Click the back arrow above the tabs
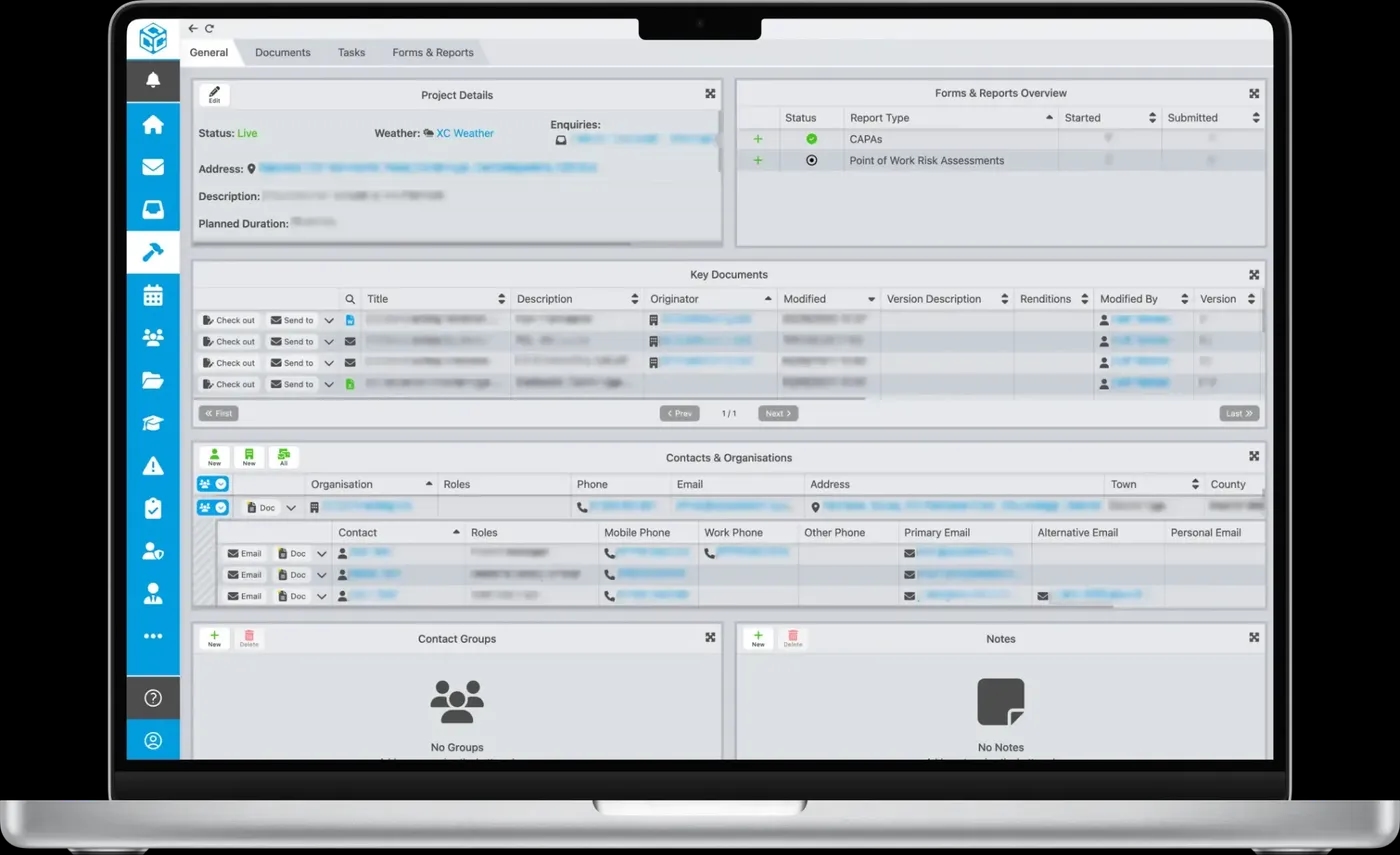Image resolution: width=1400 pixels, height=855 pixels. pyautogui.click(x=193, y=29)
